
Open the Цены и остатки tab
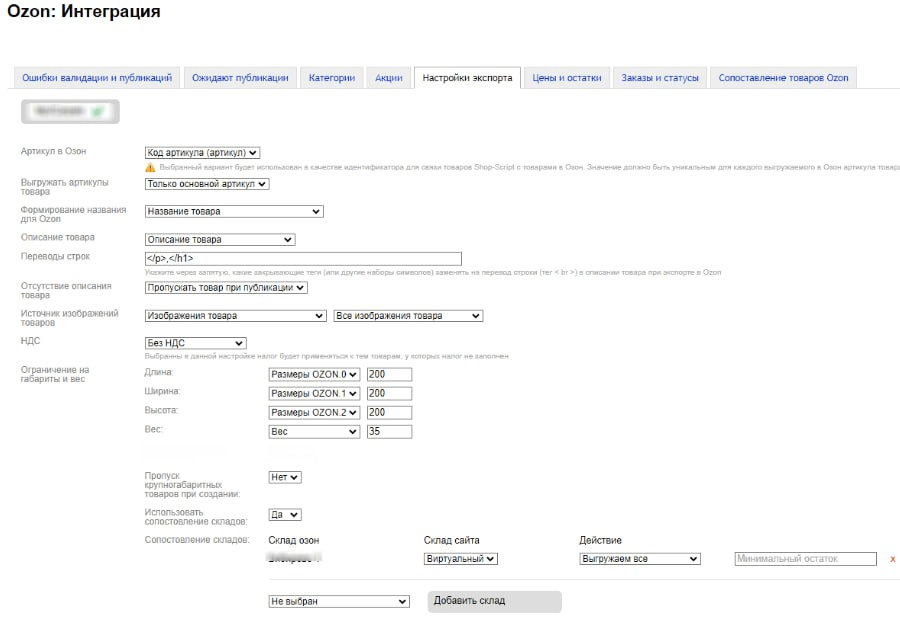pos(567,78)
